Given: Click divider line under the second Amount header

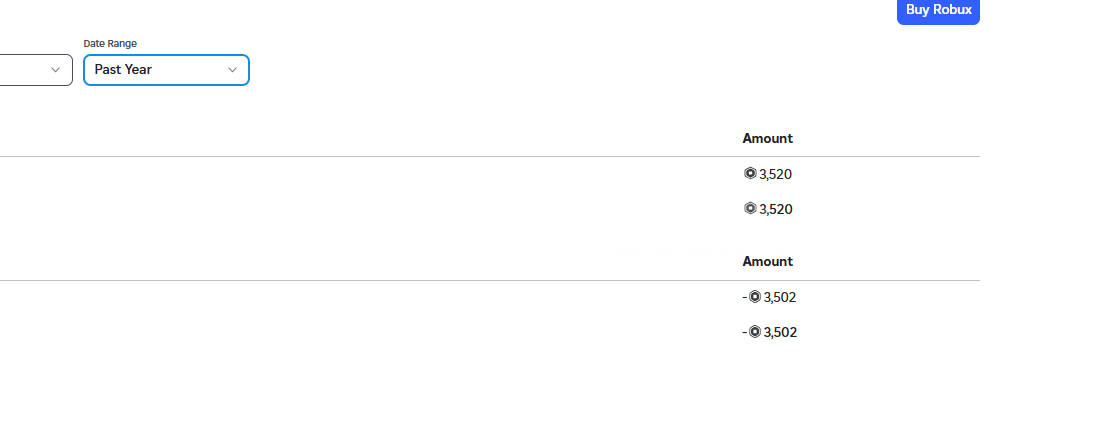Looking at the screenshot, I should tap(490, 280).
